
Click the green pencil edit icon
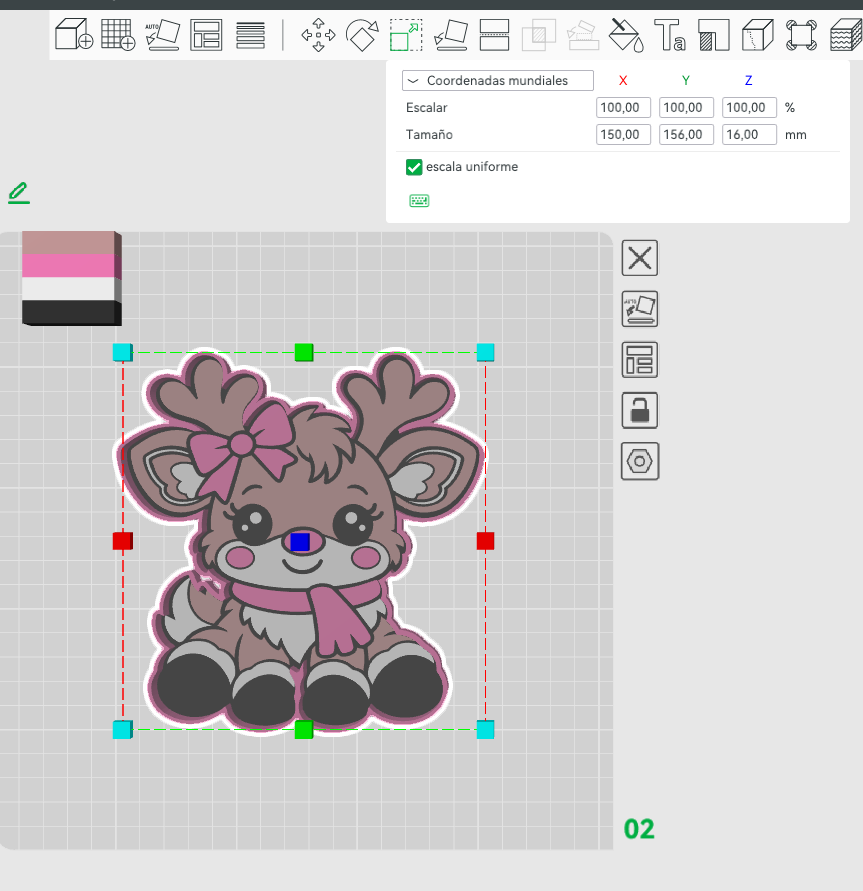click(x=19, y=193)
